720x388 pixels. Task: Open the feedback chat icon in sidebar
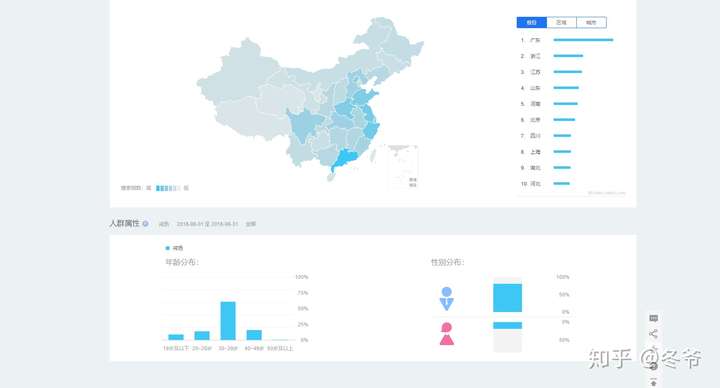654,318
